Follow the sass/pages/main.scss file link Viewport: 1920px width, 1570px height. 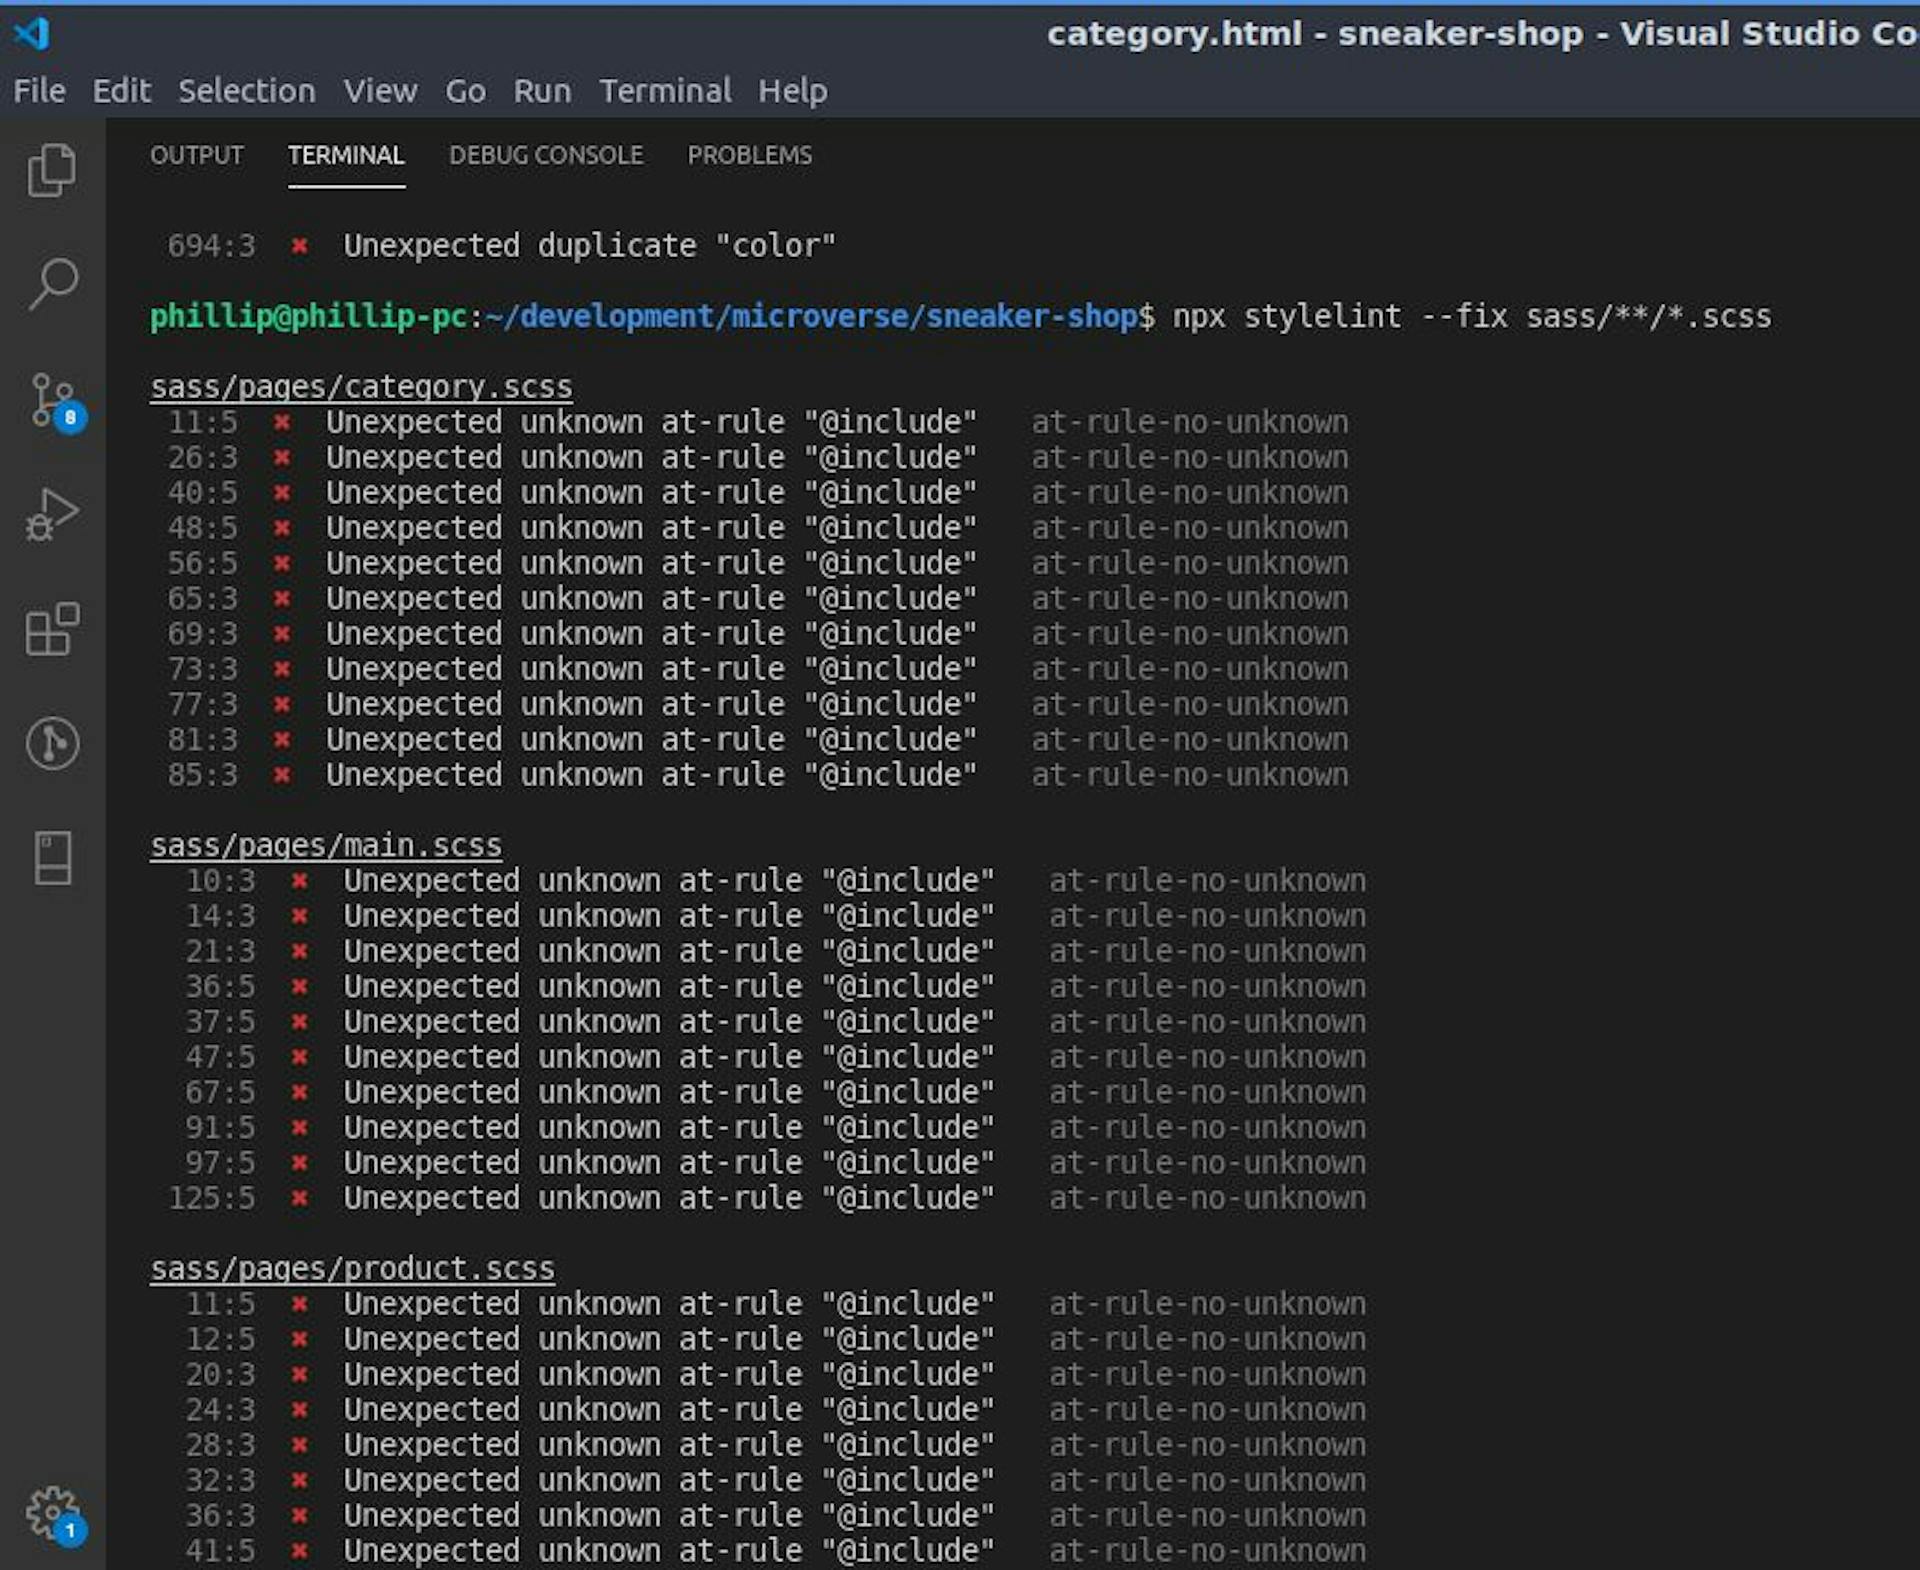click(x=326, y=846)
